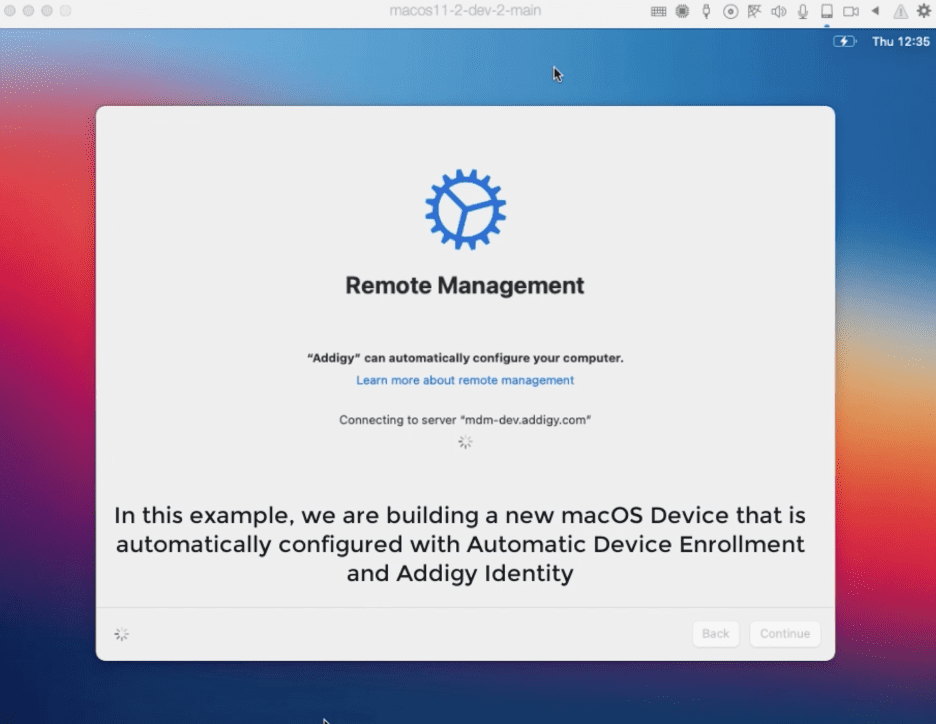Image resolution: width=936 pixels, height=724 pixels.
Task: Click the CD/DVD disc icon
Action: point(731,11)
